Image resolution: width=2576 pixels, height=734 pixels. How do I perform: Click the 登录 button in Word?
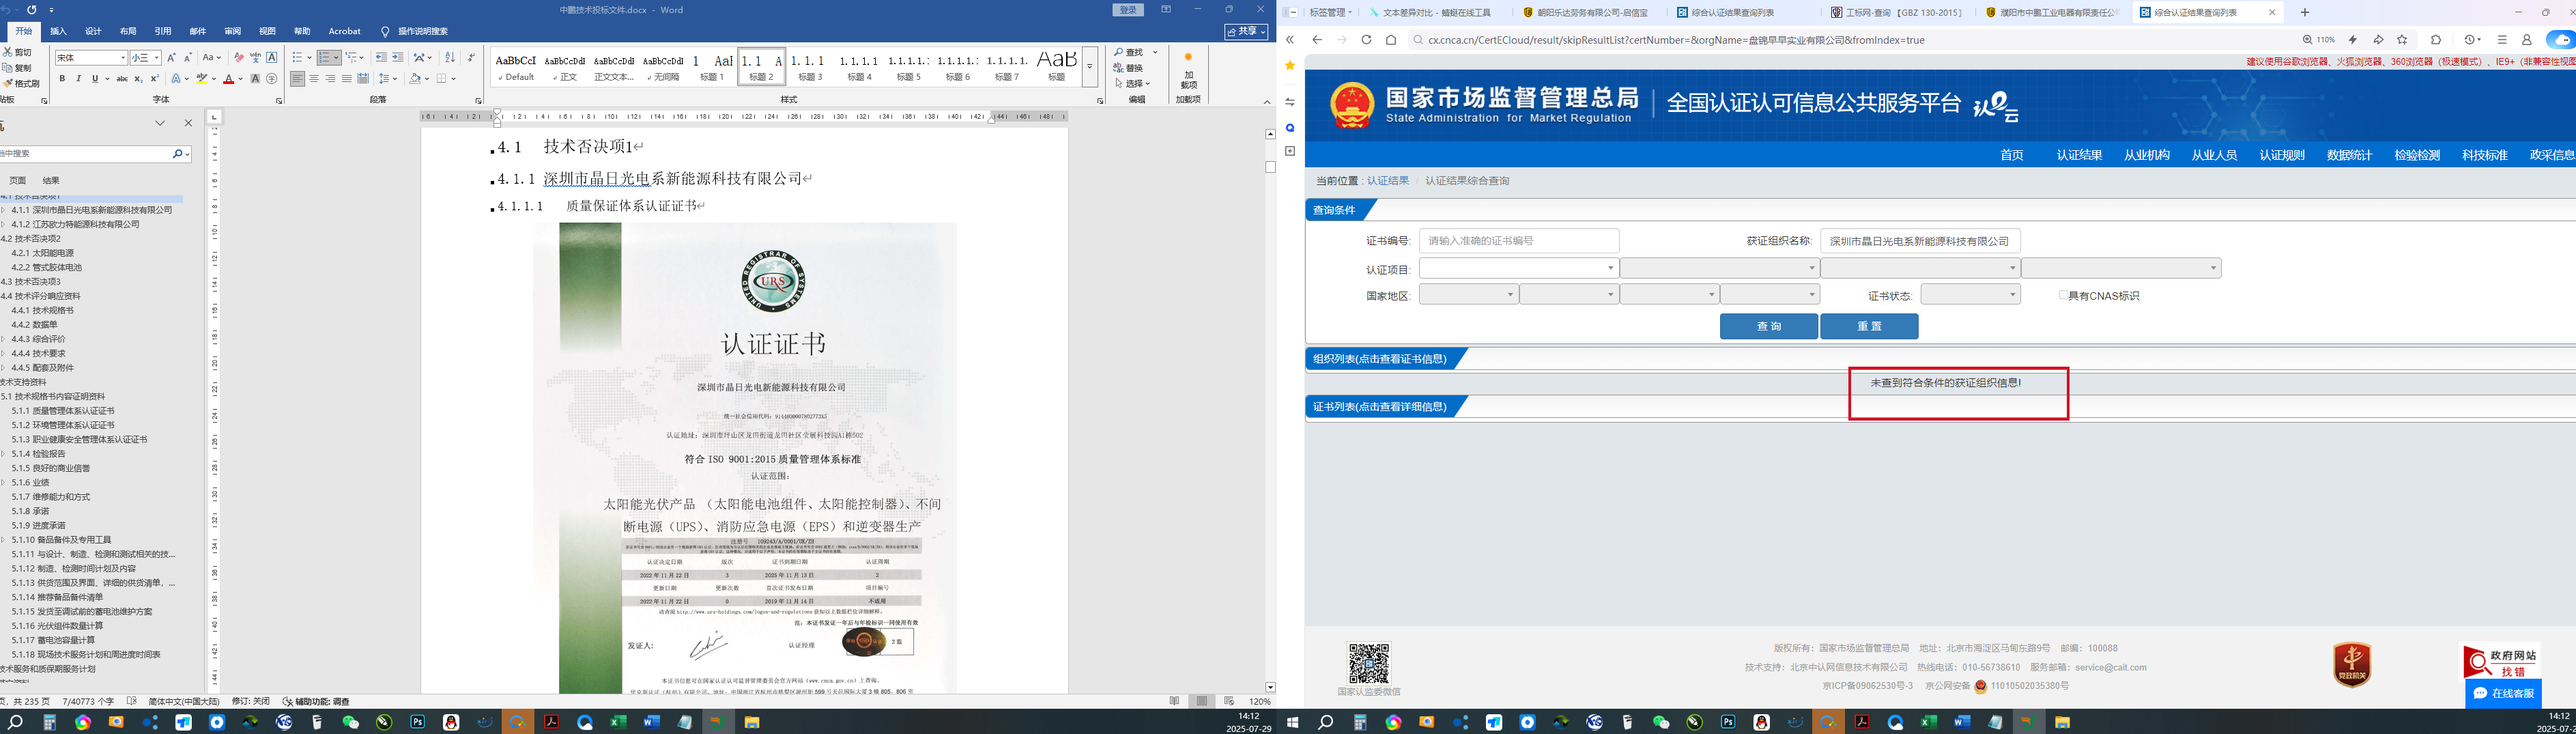(x=1129, y=10)
